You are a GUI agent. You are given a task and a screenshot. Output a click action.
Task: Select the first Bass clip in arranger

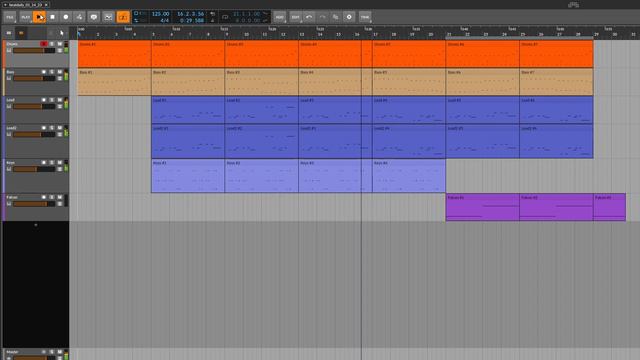[114, 82]
